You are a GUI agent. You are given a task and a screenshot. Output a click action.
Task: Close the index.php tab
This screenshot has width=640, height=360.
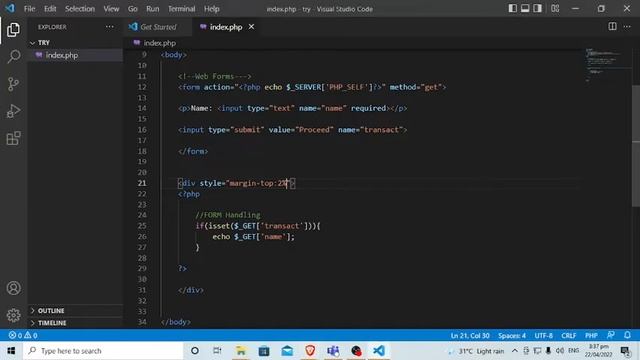(x=251, y=27)
